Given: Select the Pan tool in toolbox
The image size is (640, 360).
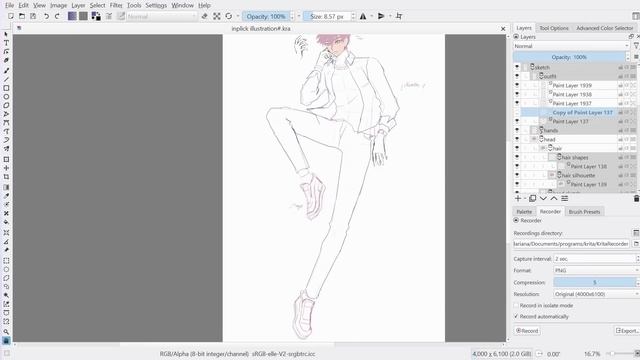Looking at the screenshot, I should [6, 340].
